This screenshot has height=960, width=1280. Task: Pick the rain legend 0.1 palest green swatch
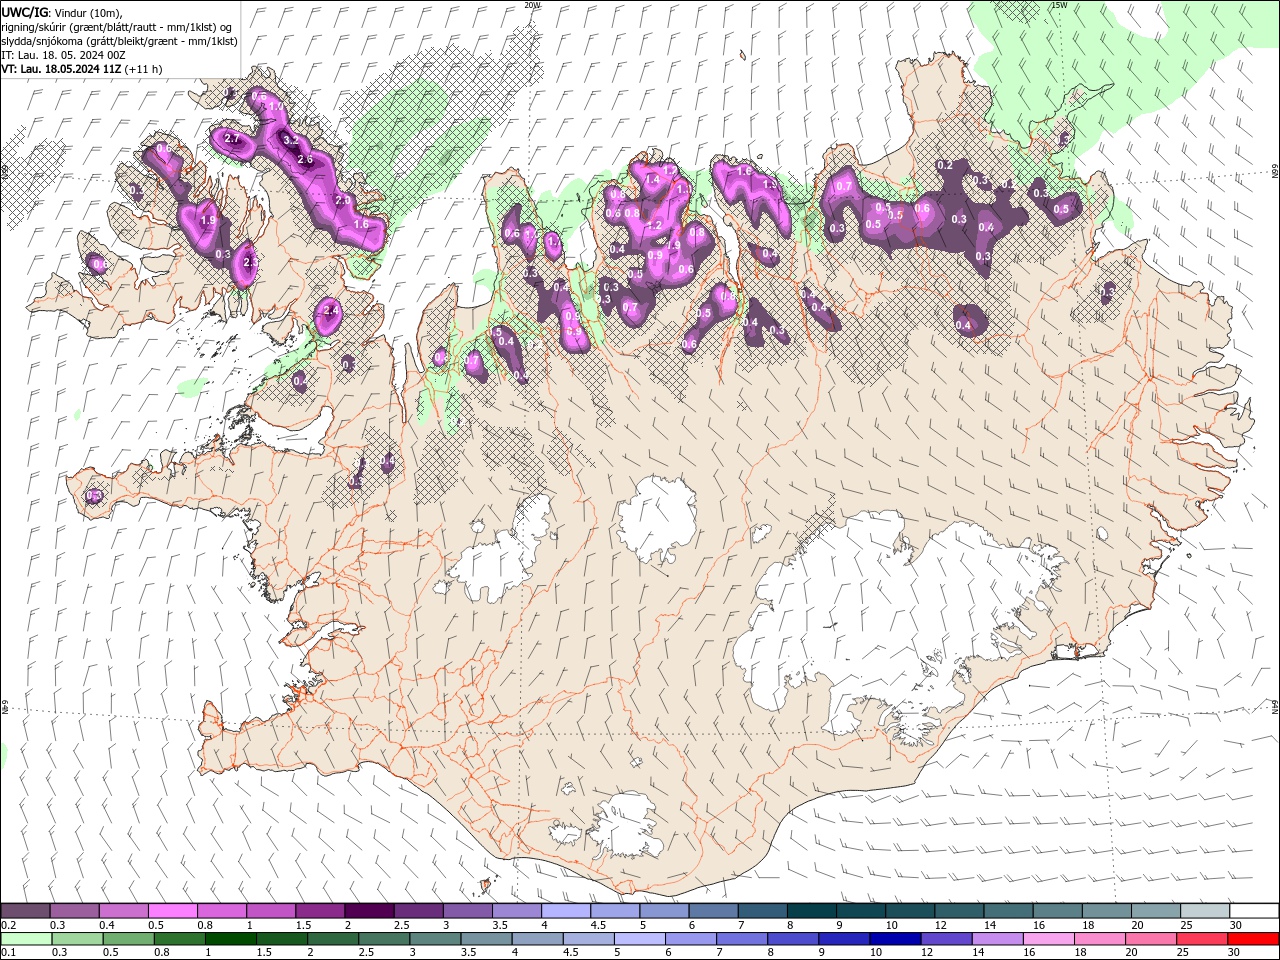tap(26, 939)
